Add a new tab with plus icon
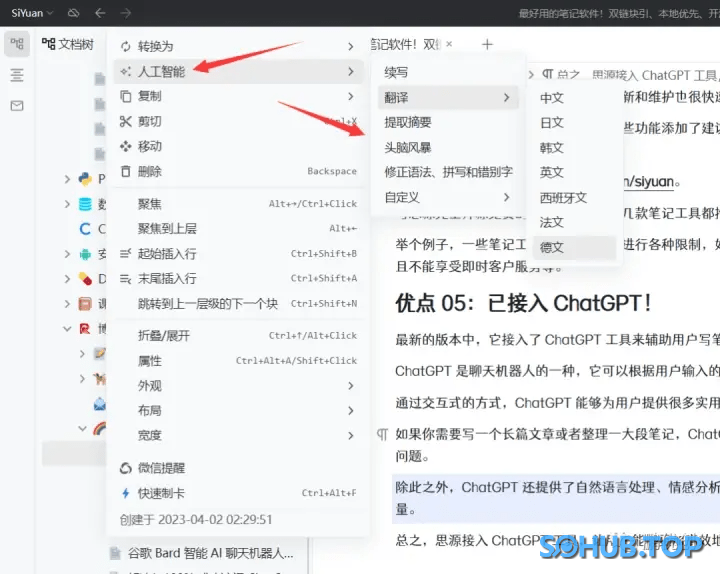720x574 pixels. pos(487,44)
